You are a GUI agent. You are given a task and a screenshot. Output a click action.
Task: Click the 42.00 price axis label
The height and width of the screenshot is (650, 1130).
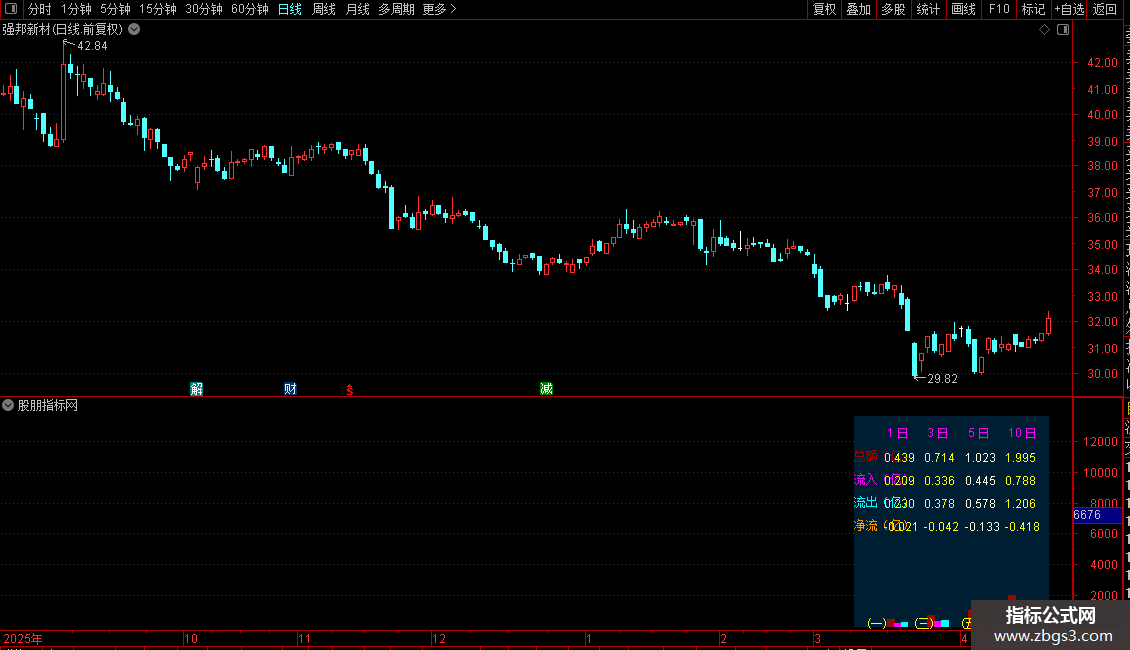pos(1103,63)
